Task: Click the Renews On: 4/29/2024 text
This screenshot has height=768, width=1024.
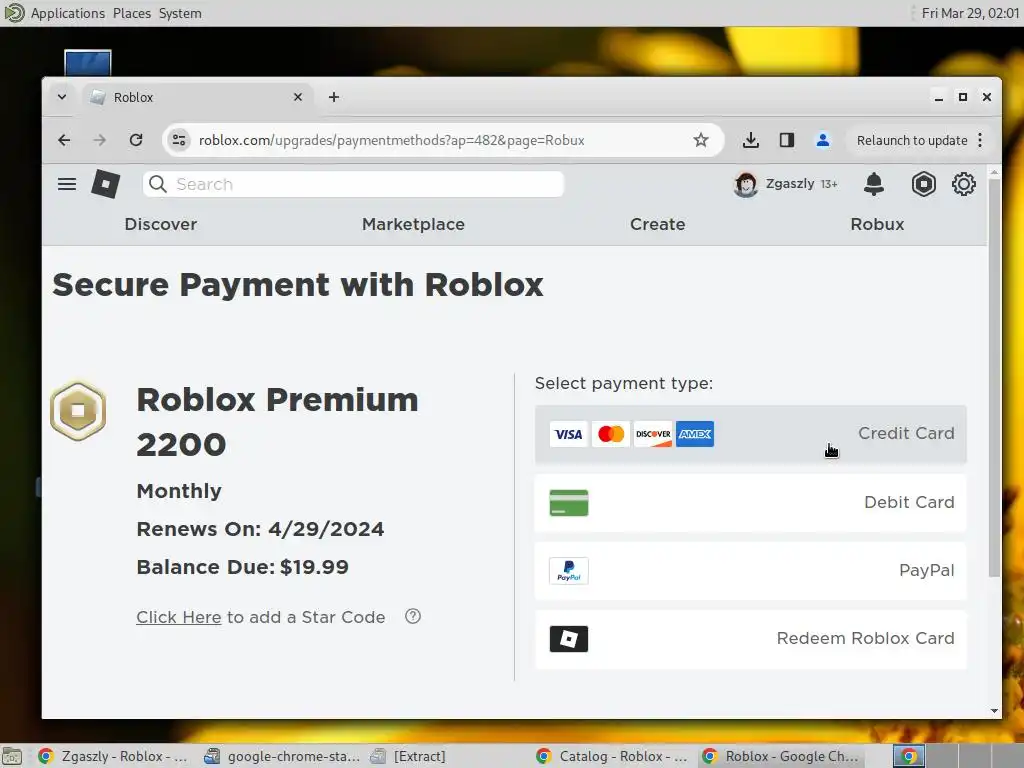Action: [260, 529]
